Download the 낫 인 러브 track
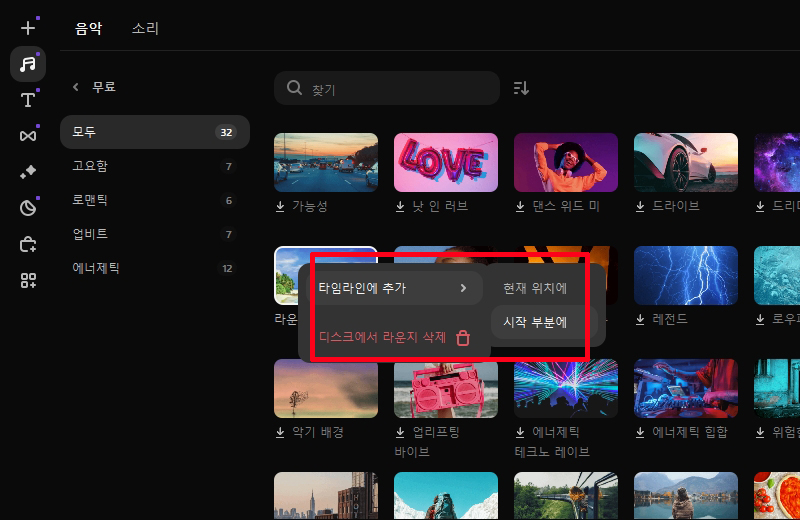The image size is (800, 520). (x=400, y=206)
